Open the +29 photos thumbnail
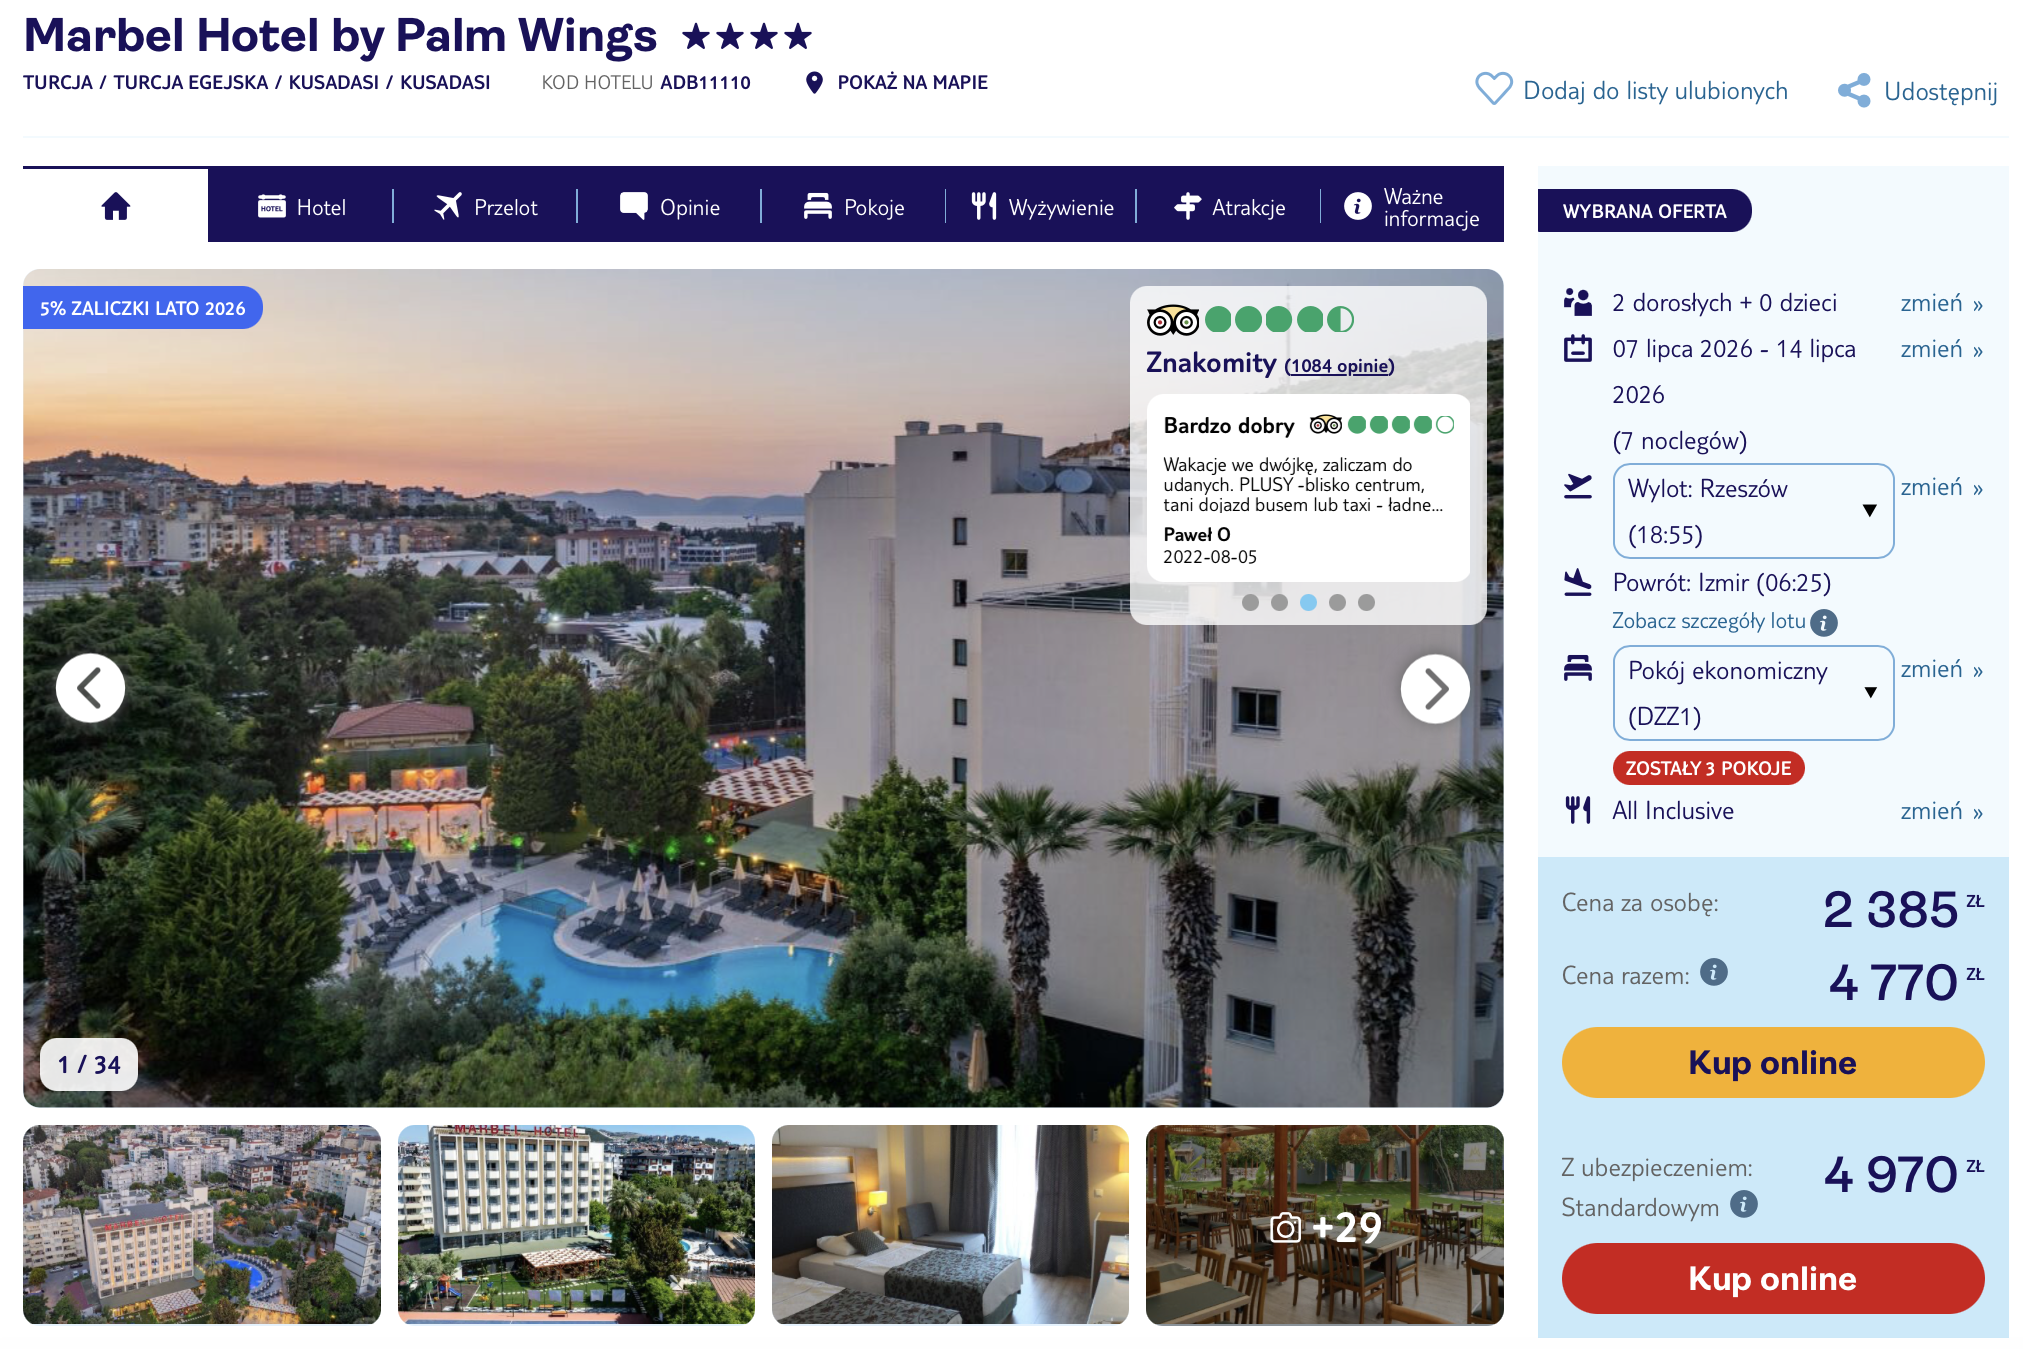This screenshot has width=2023, height=1349. [x=1324, y=1225]
